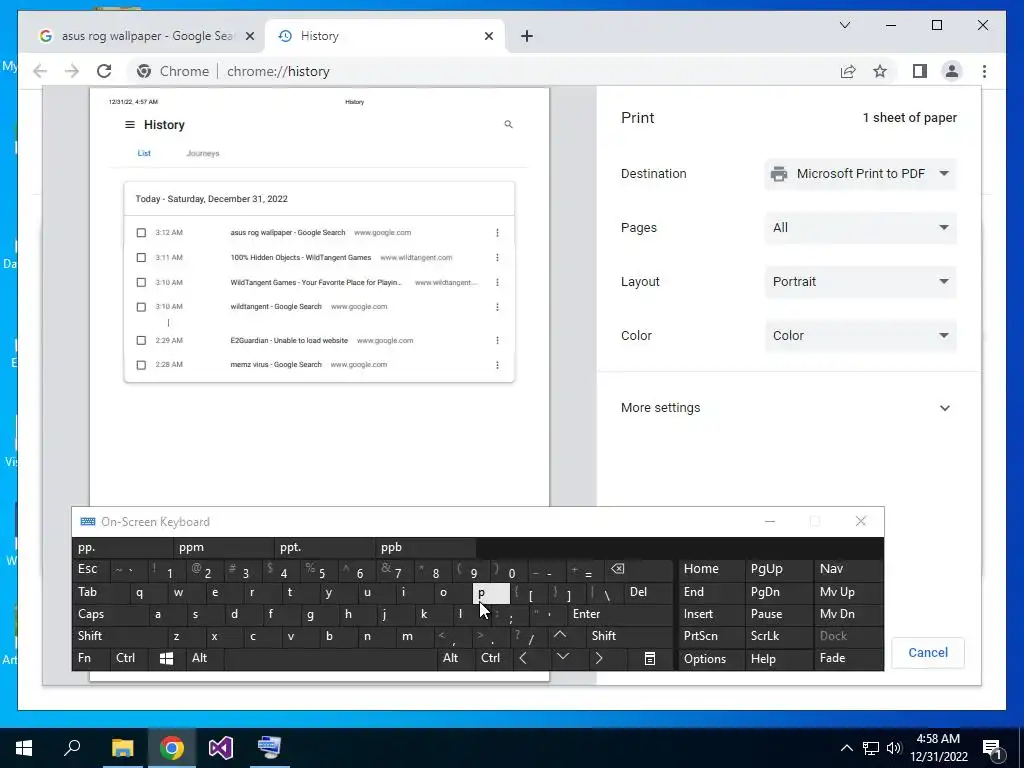Open the Pages dropdown showing All
This screenshot has width=1024, height=768.
click(860, 228)
